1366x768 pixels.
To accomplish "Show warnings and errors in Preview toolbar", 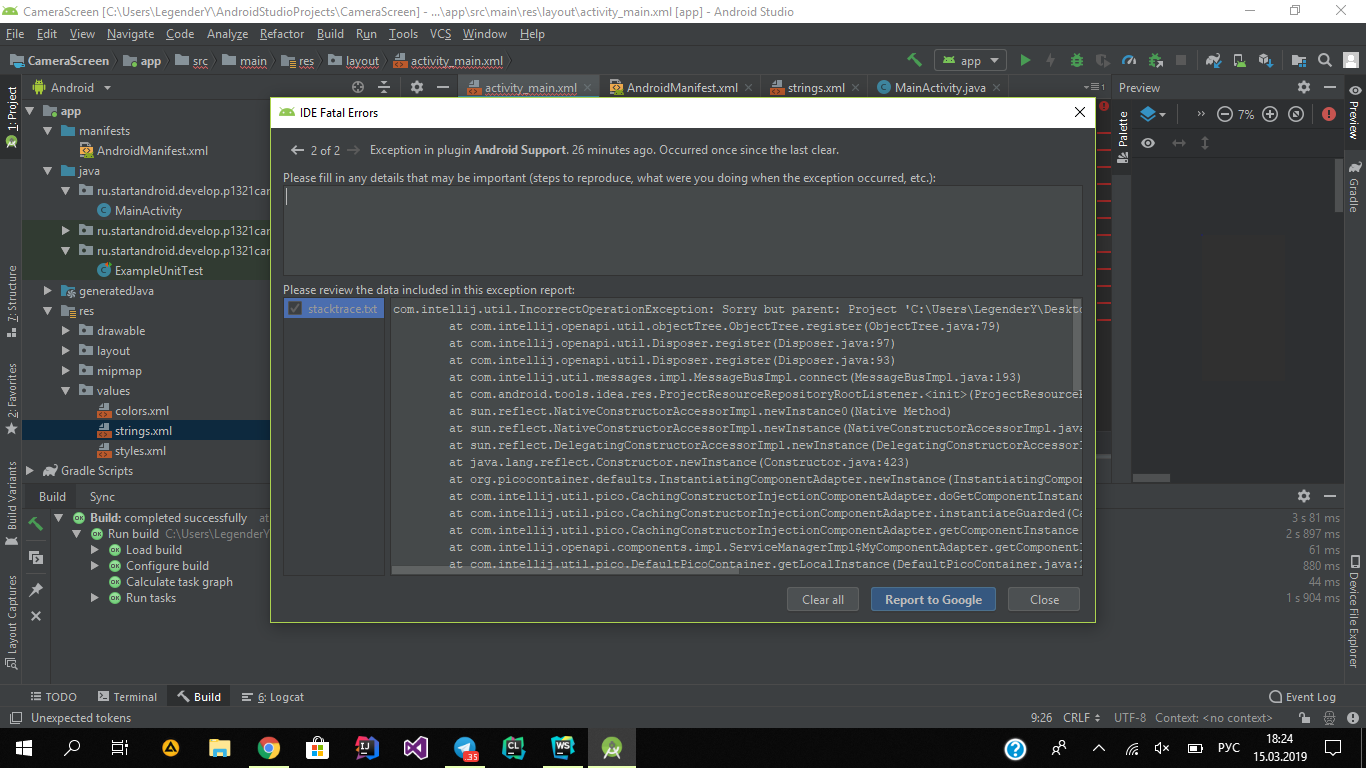I will pos(1329,114).
